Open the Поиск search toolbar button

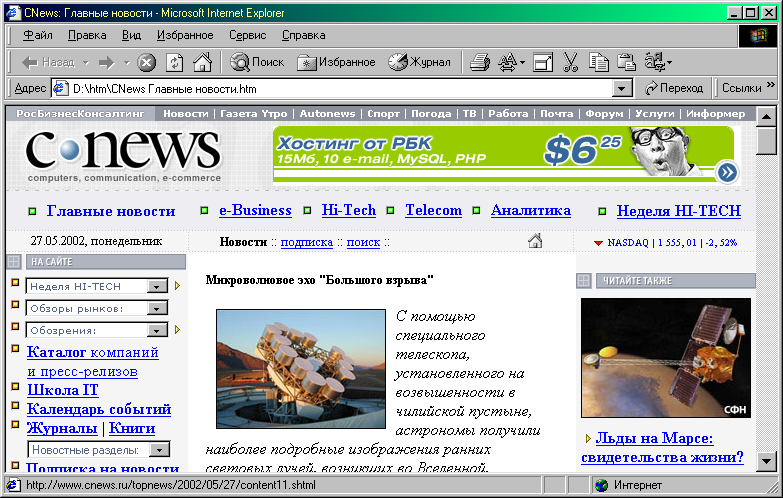[x=257, y=62]
